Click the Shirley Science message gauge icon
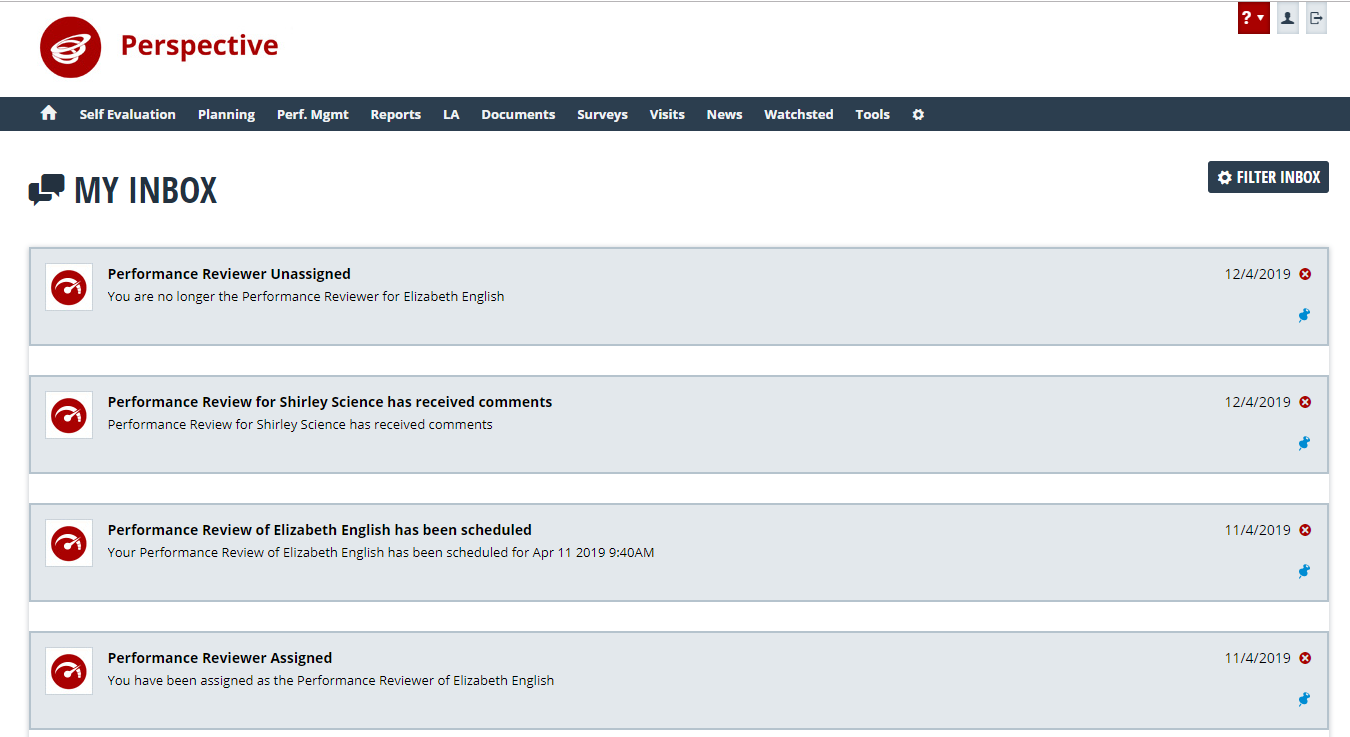Screen dimensions: 1350x737 pos(69,415)
